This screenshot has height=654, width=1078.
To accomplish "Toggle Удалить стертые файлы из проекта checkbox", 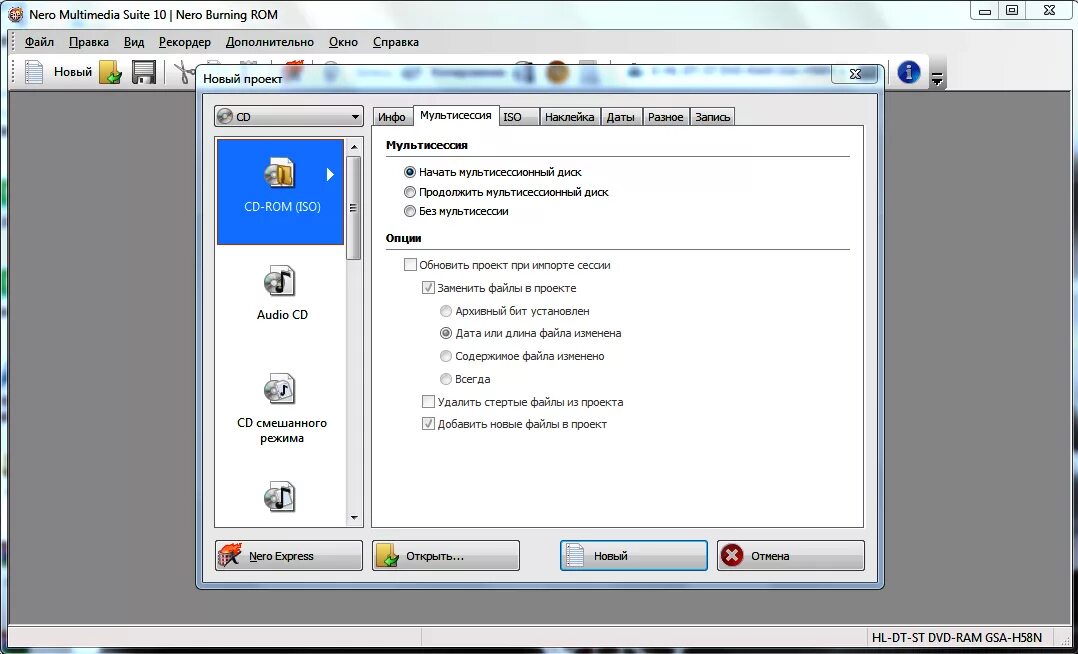I will [428, 402].
